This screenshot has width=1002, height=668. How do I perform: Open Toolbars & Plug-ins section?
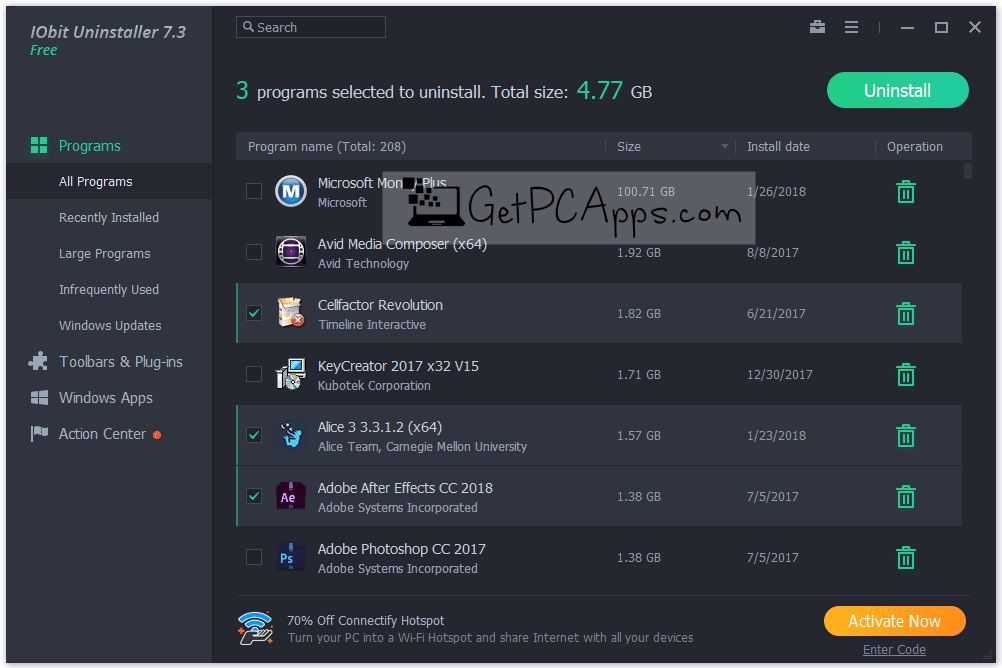tap(120, 362)
